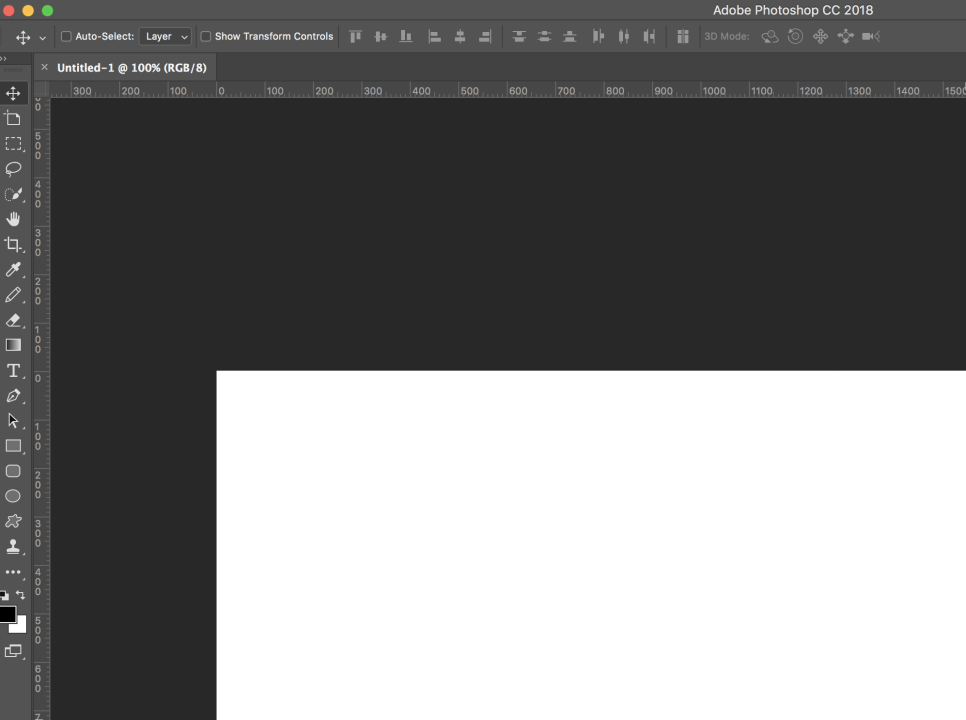
Task: Distribute right edges
Action: pyautogui.click(x=649, y=36)
